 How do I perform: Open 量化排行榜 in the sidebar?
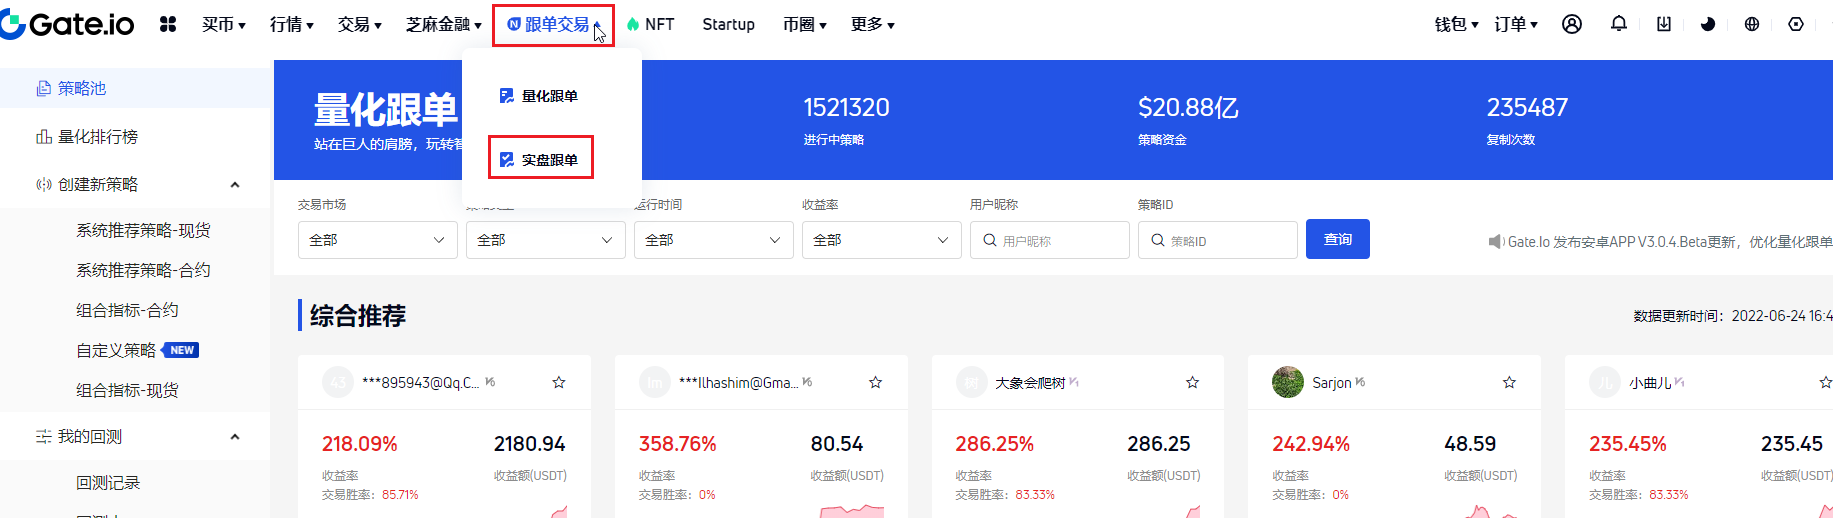(x=98, y=137)
